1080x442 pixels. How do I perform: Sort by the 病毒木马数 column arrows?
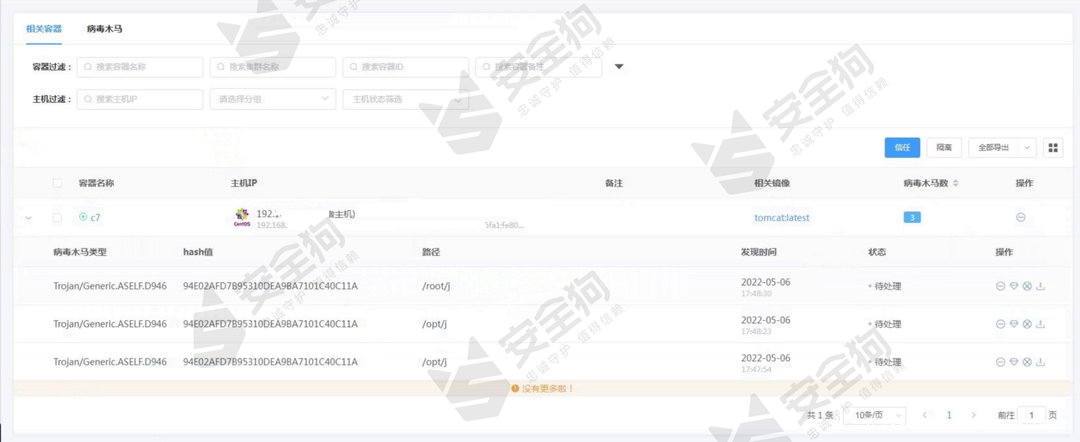click(955, 183)
